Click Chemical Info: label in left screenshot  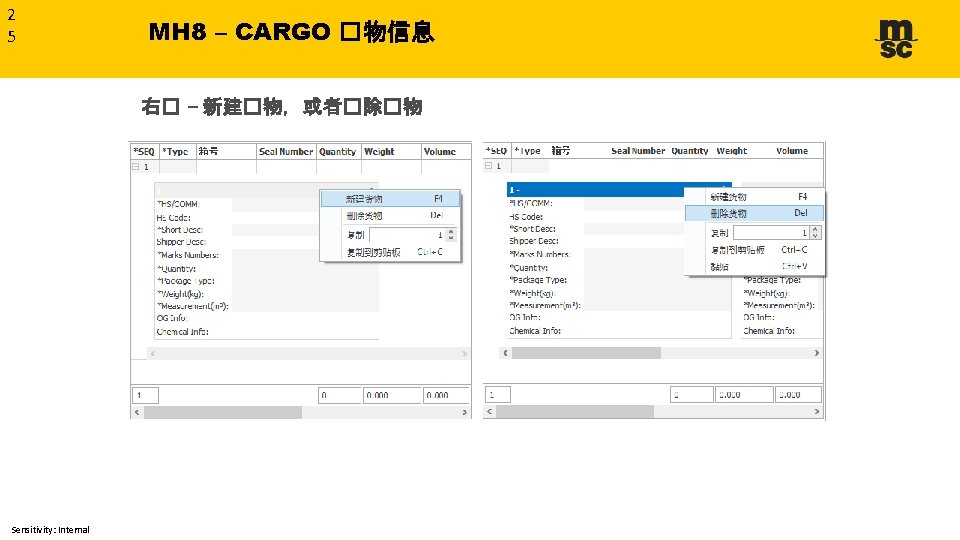[x=182, y=332]
